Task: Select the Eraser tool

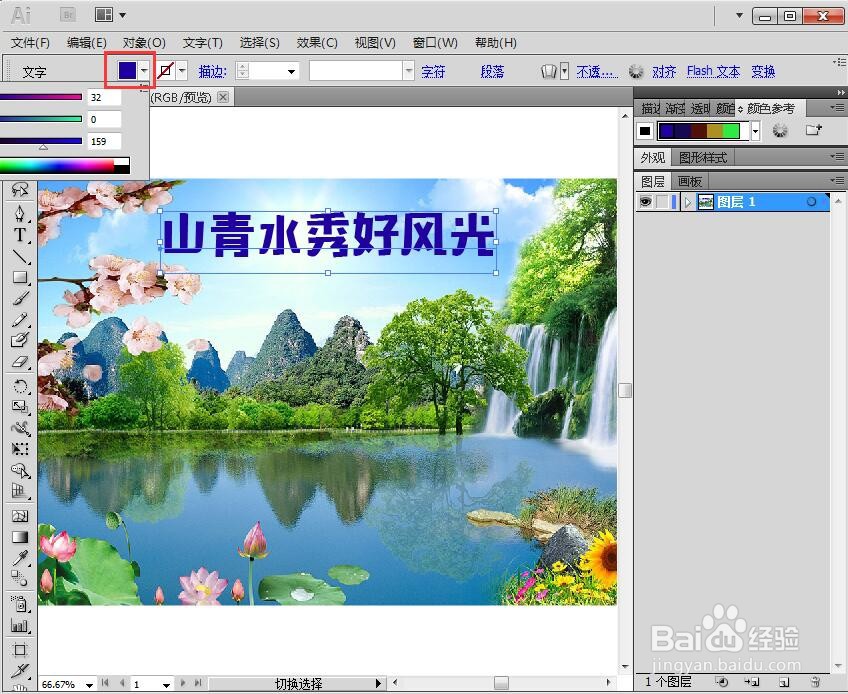Action: point(20,361)
